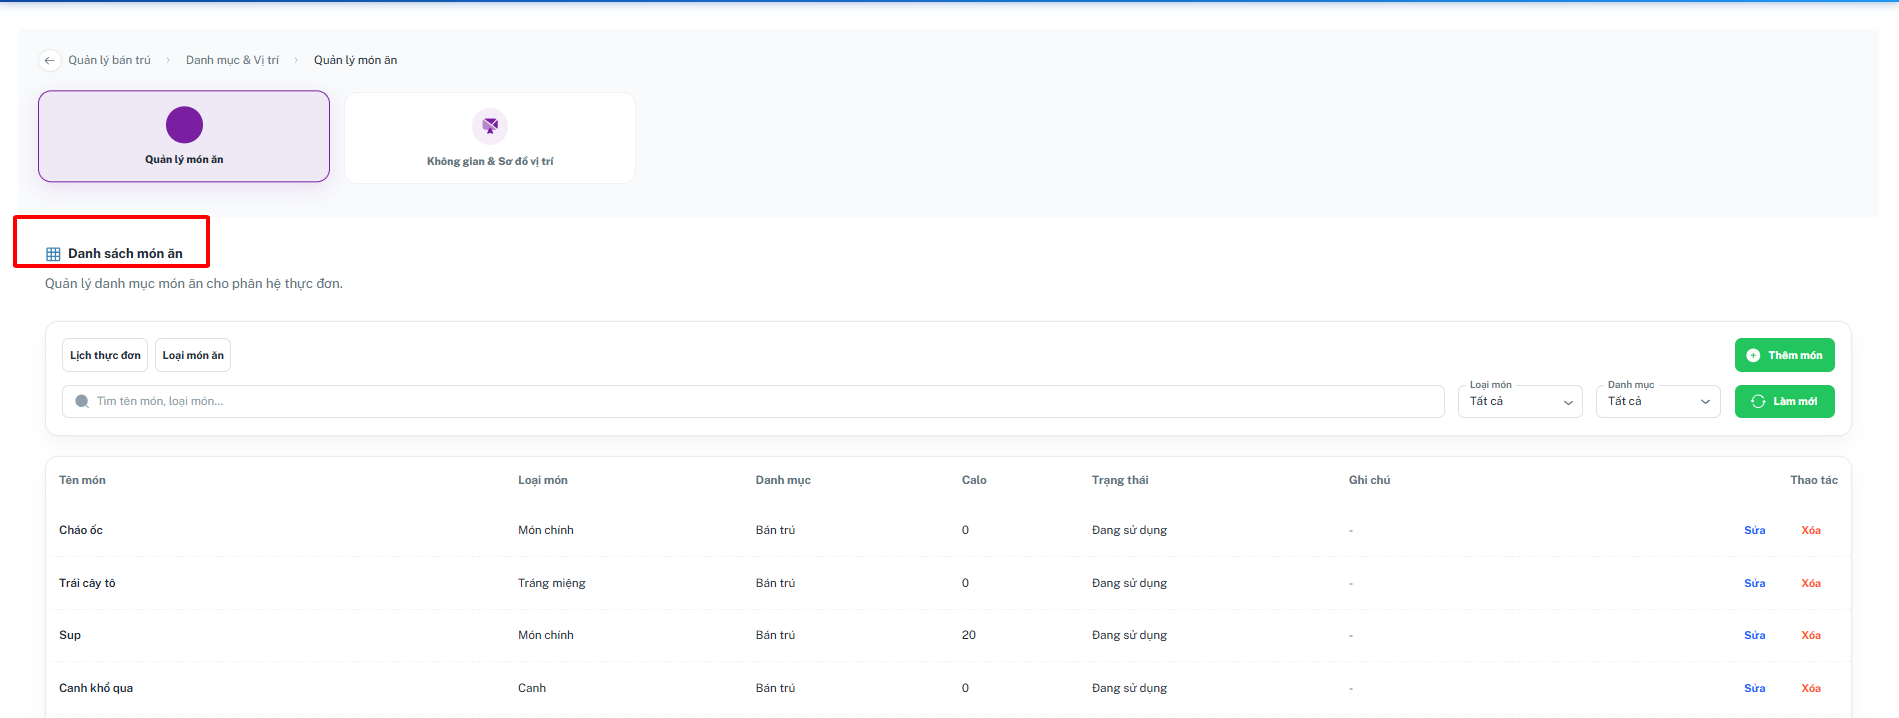Select the Không gian & Sơ đồ vị trí card
The width and height of the screenshot is (1899, 718).
(x=490, y=138)
